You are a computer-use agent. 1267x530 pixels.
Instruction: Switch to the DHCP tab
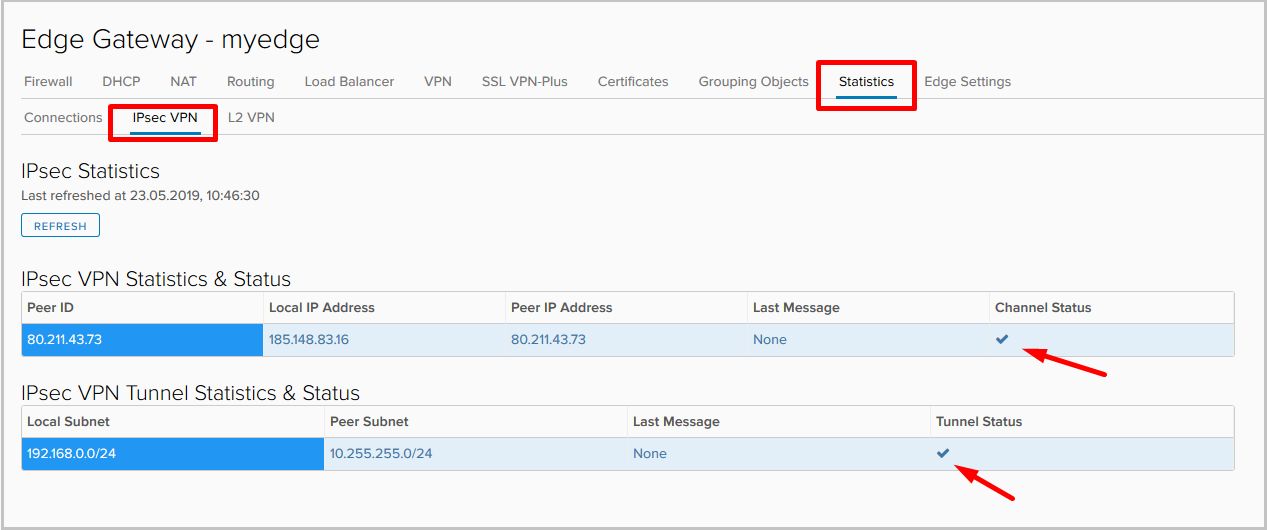121,81
